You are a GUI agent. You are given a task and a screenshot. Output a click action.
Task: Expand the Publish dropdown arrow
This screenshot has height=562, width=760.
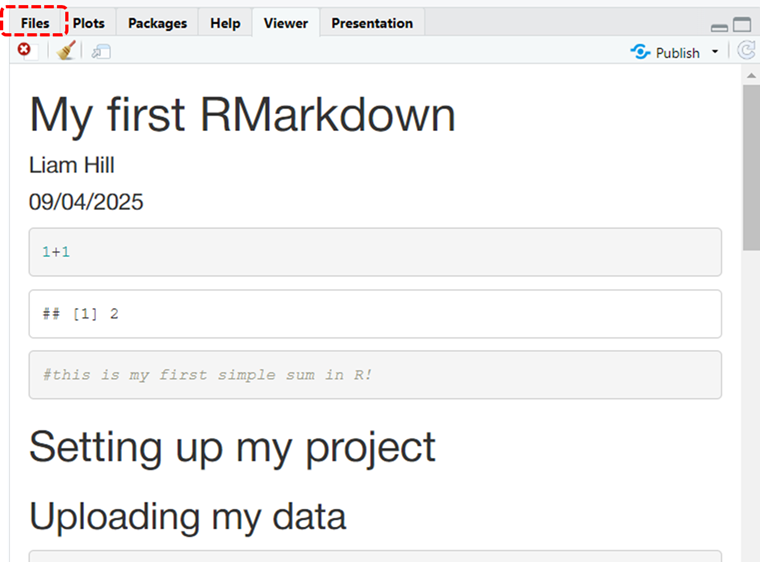pyautogui.click(x=715, y=51)
